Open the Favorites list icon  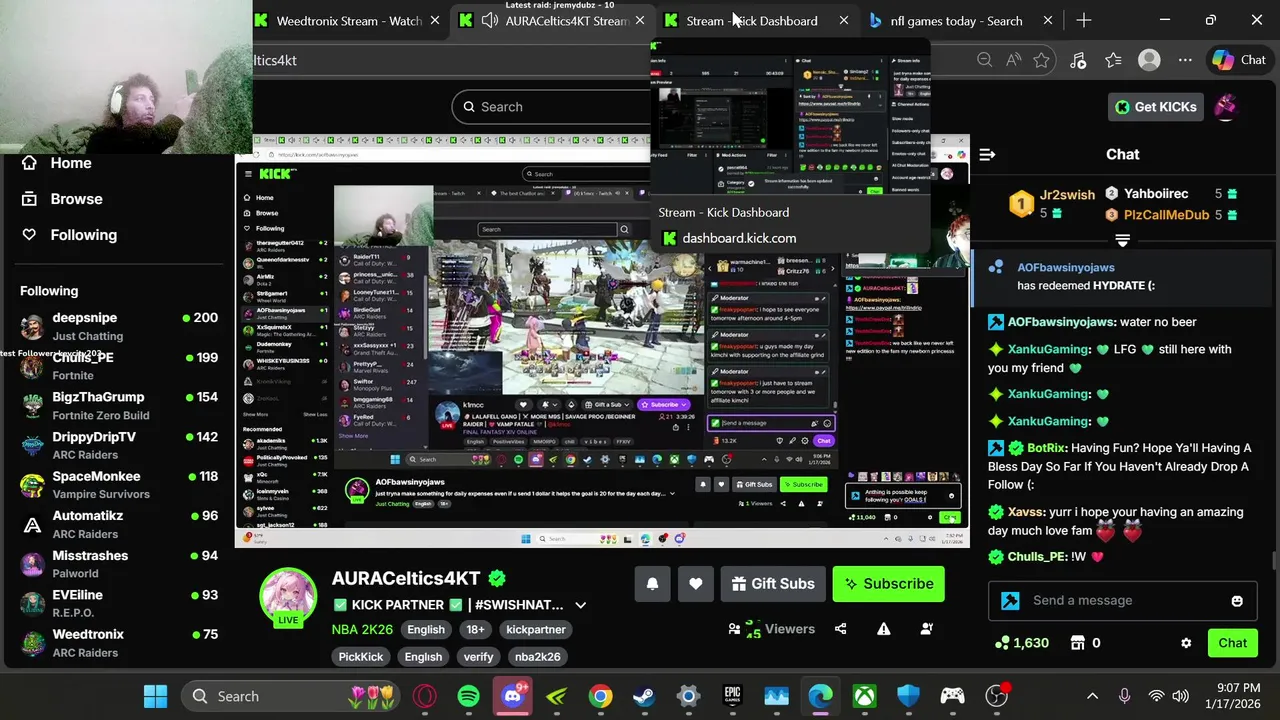1113,60
